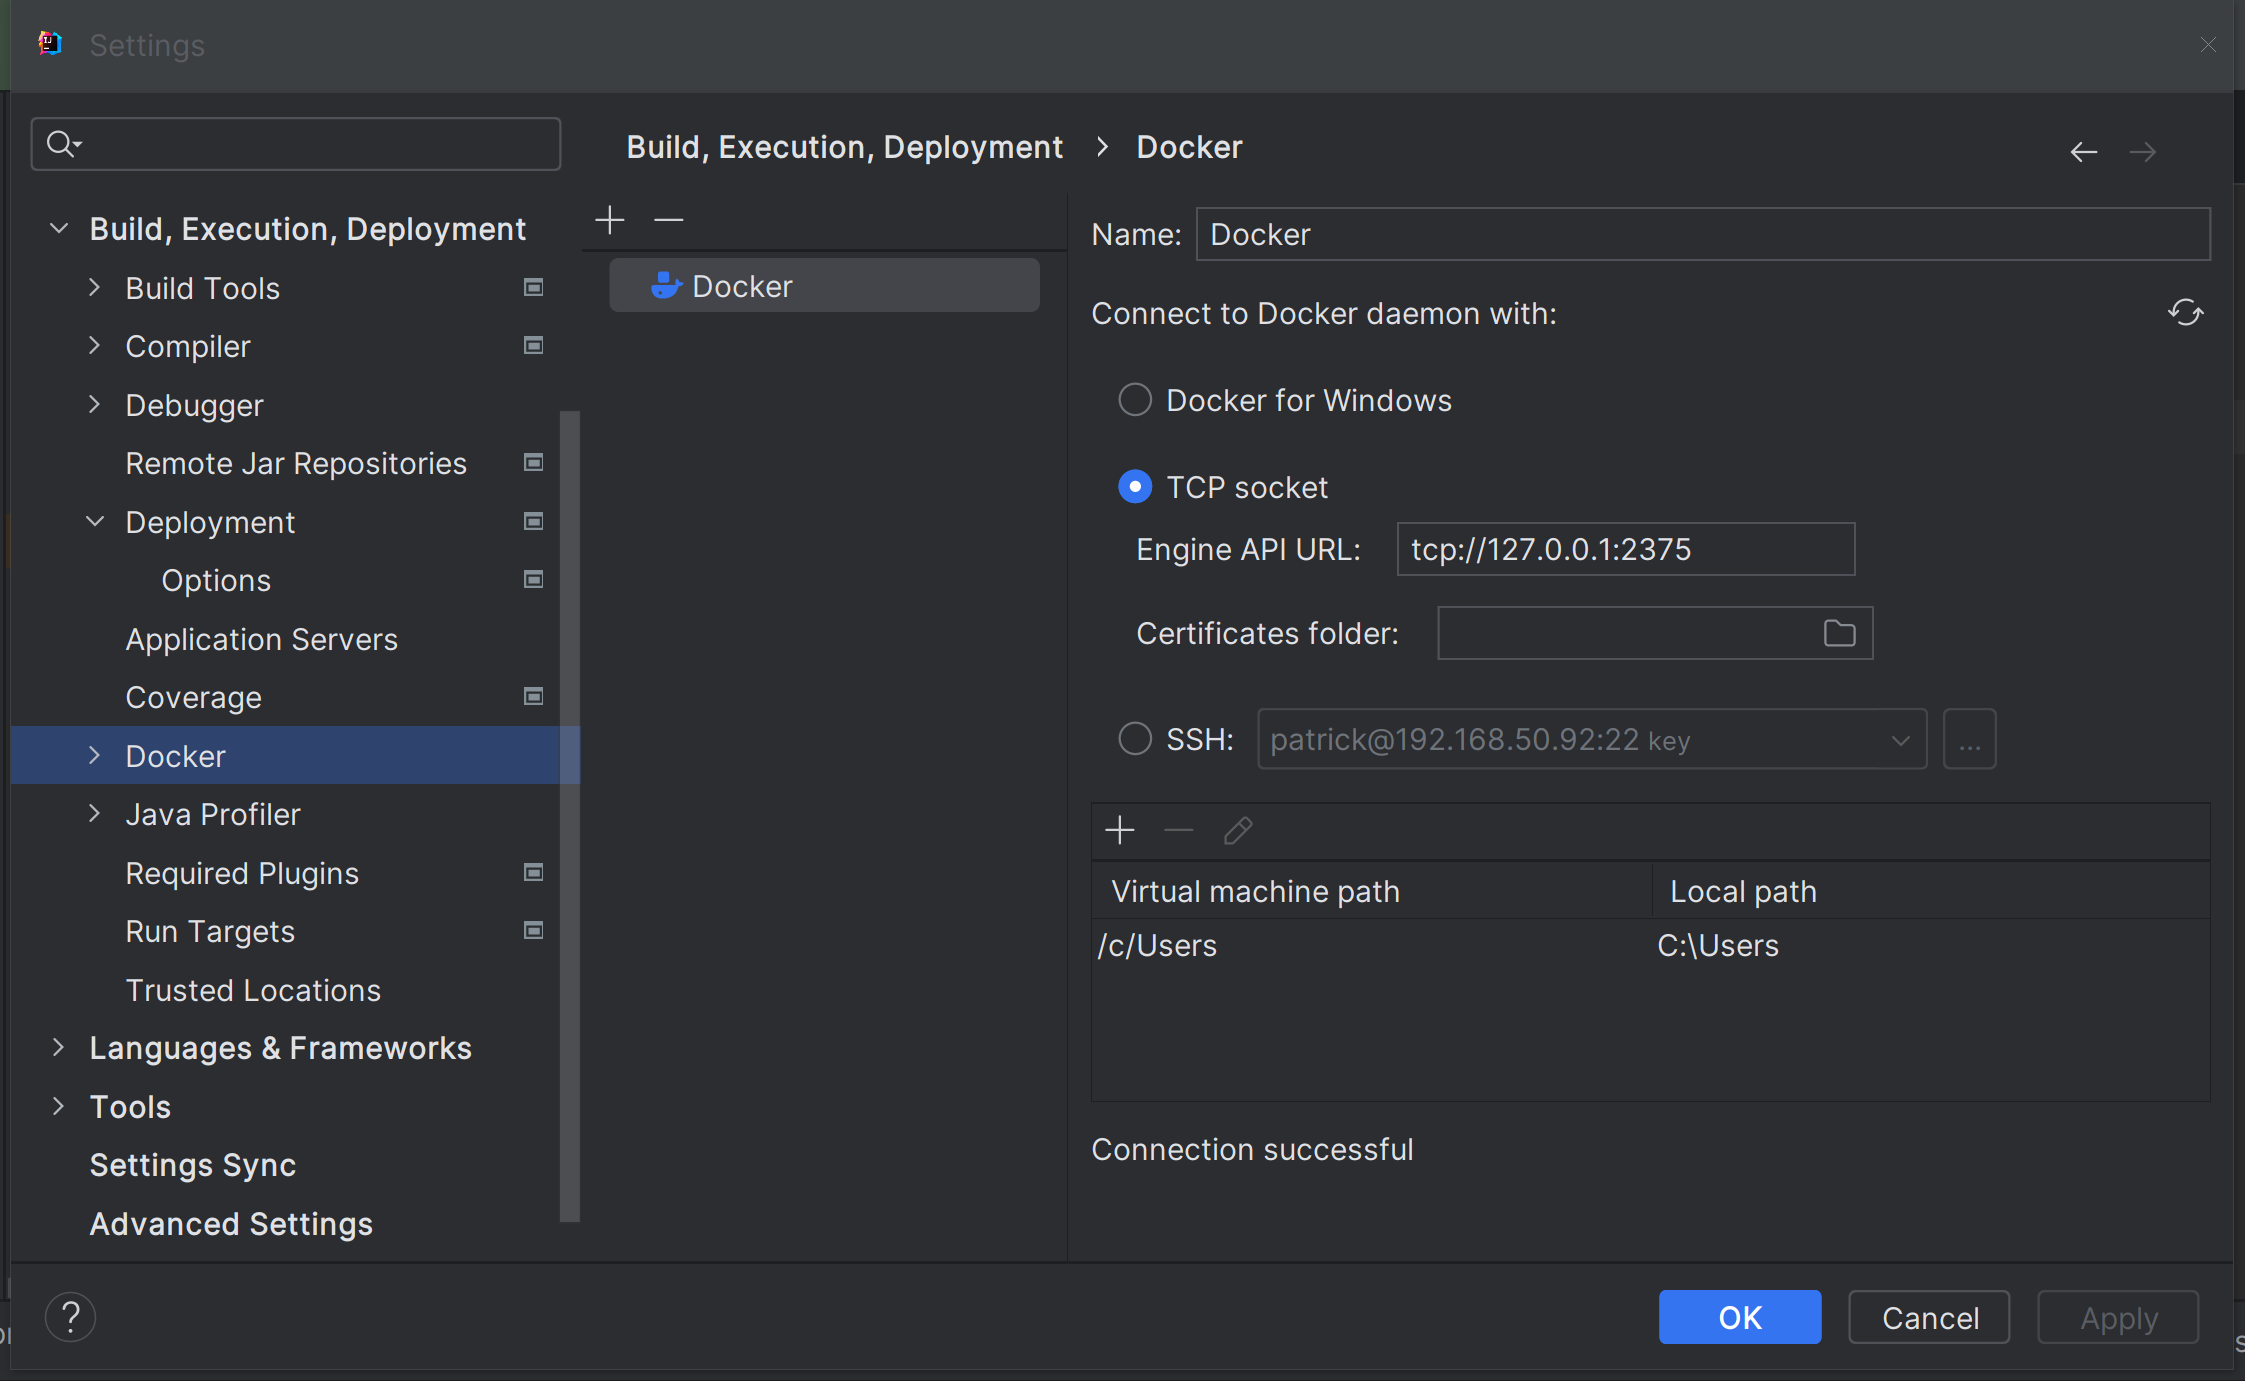
Task: Expand the Languages & Frameworks section
Action: (x=58, y=1048)
